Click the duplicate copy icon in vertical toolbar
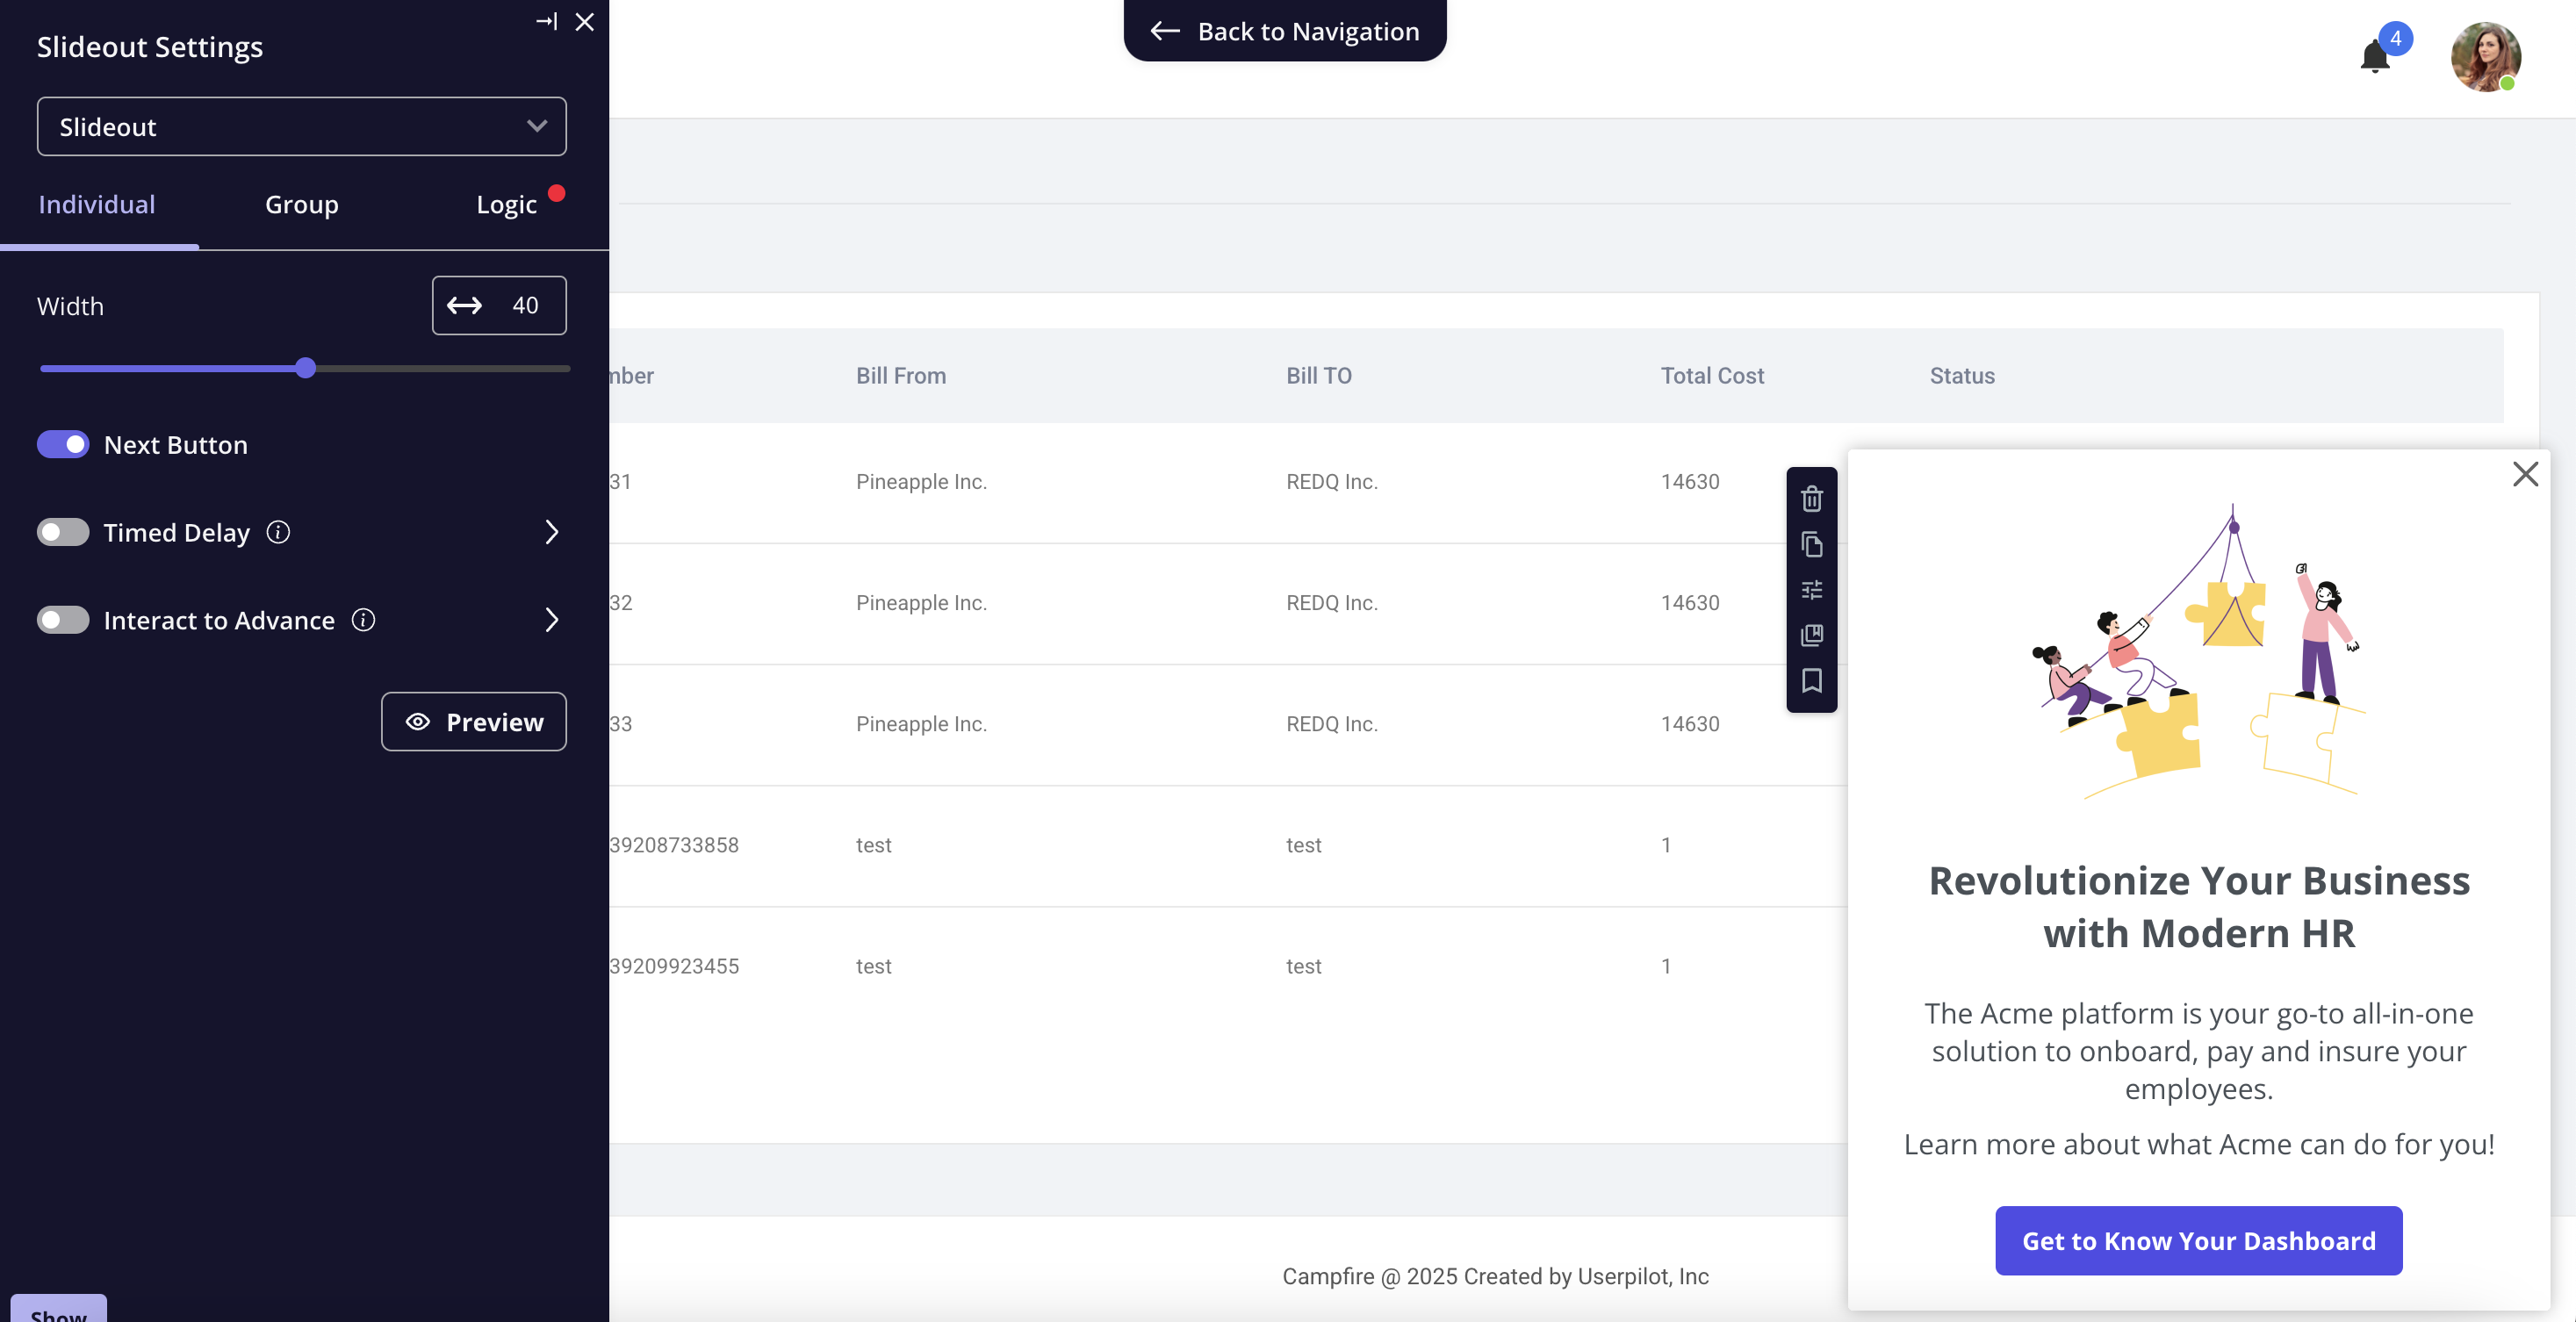 coord(1811,544)
